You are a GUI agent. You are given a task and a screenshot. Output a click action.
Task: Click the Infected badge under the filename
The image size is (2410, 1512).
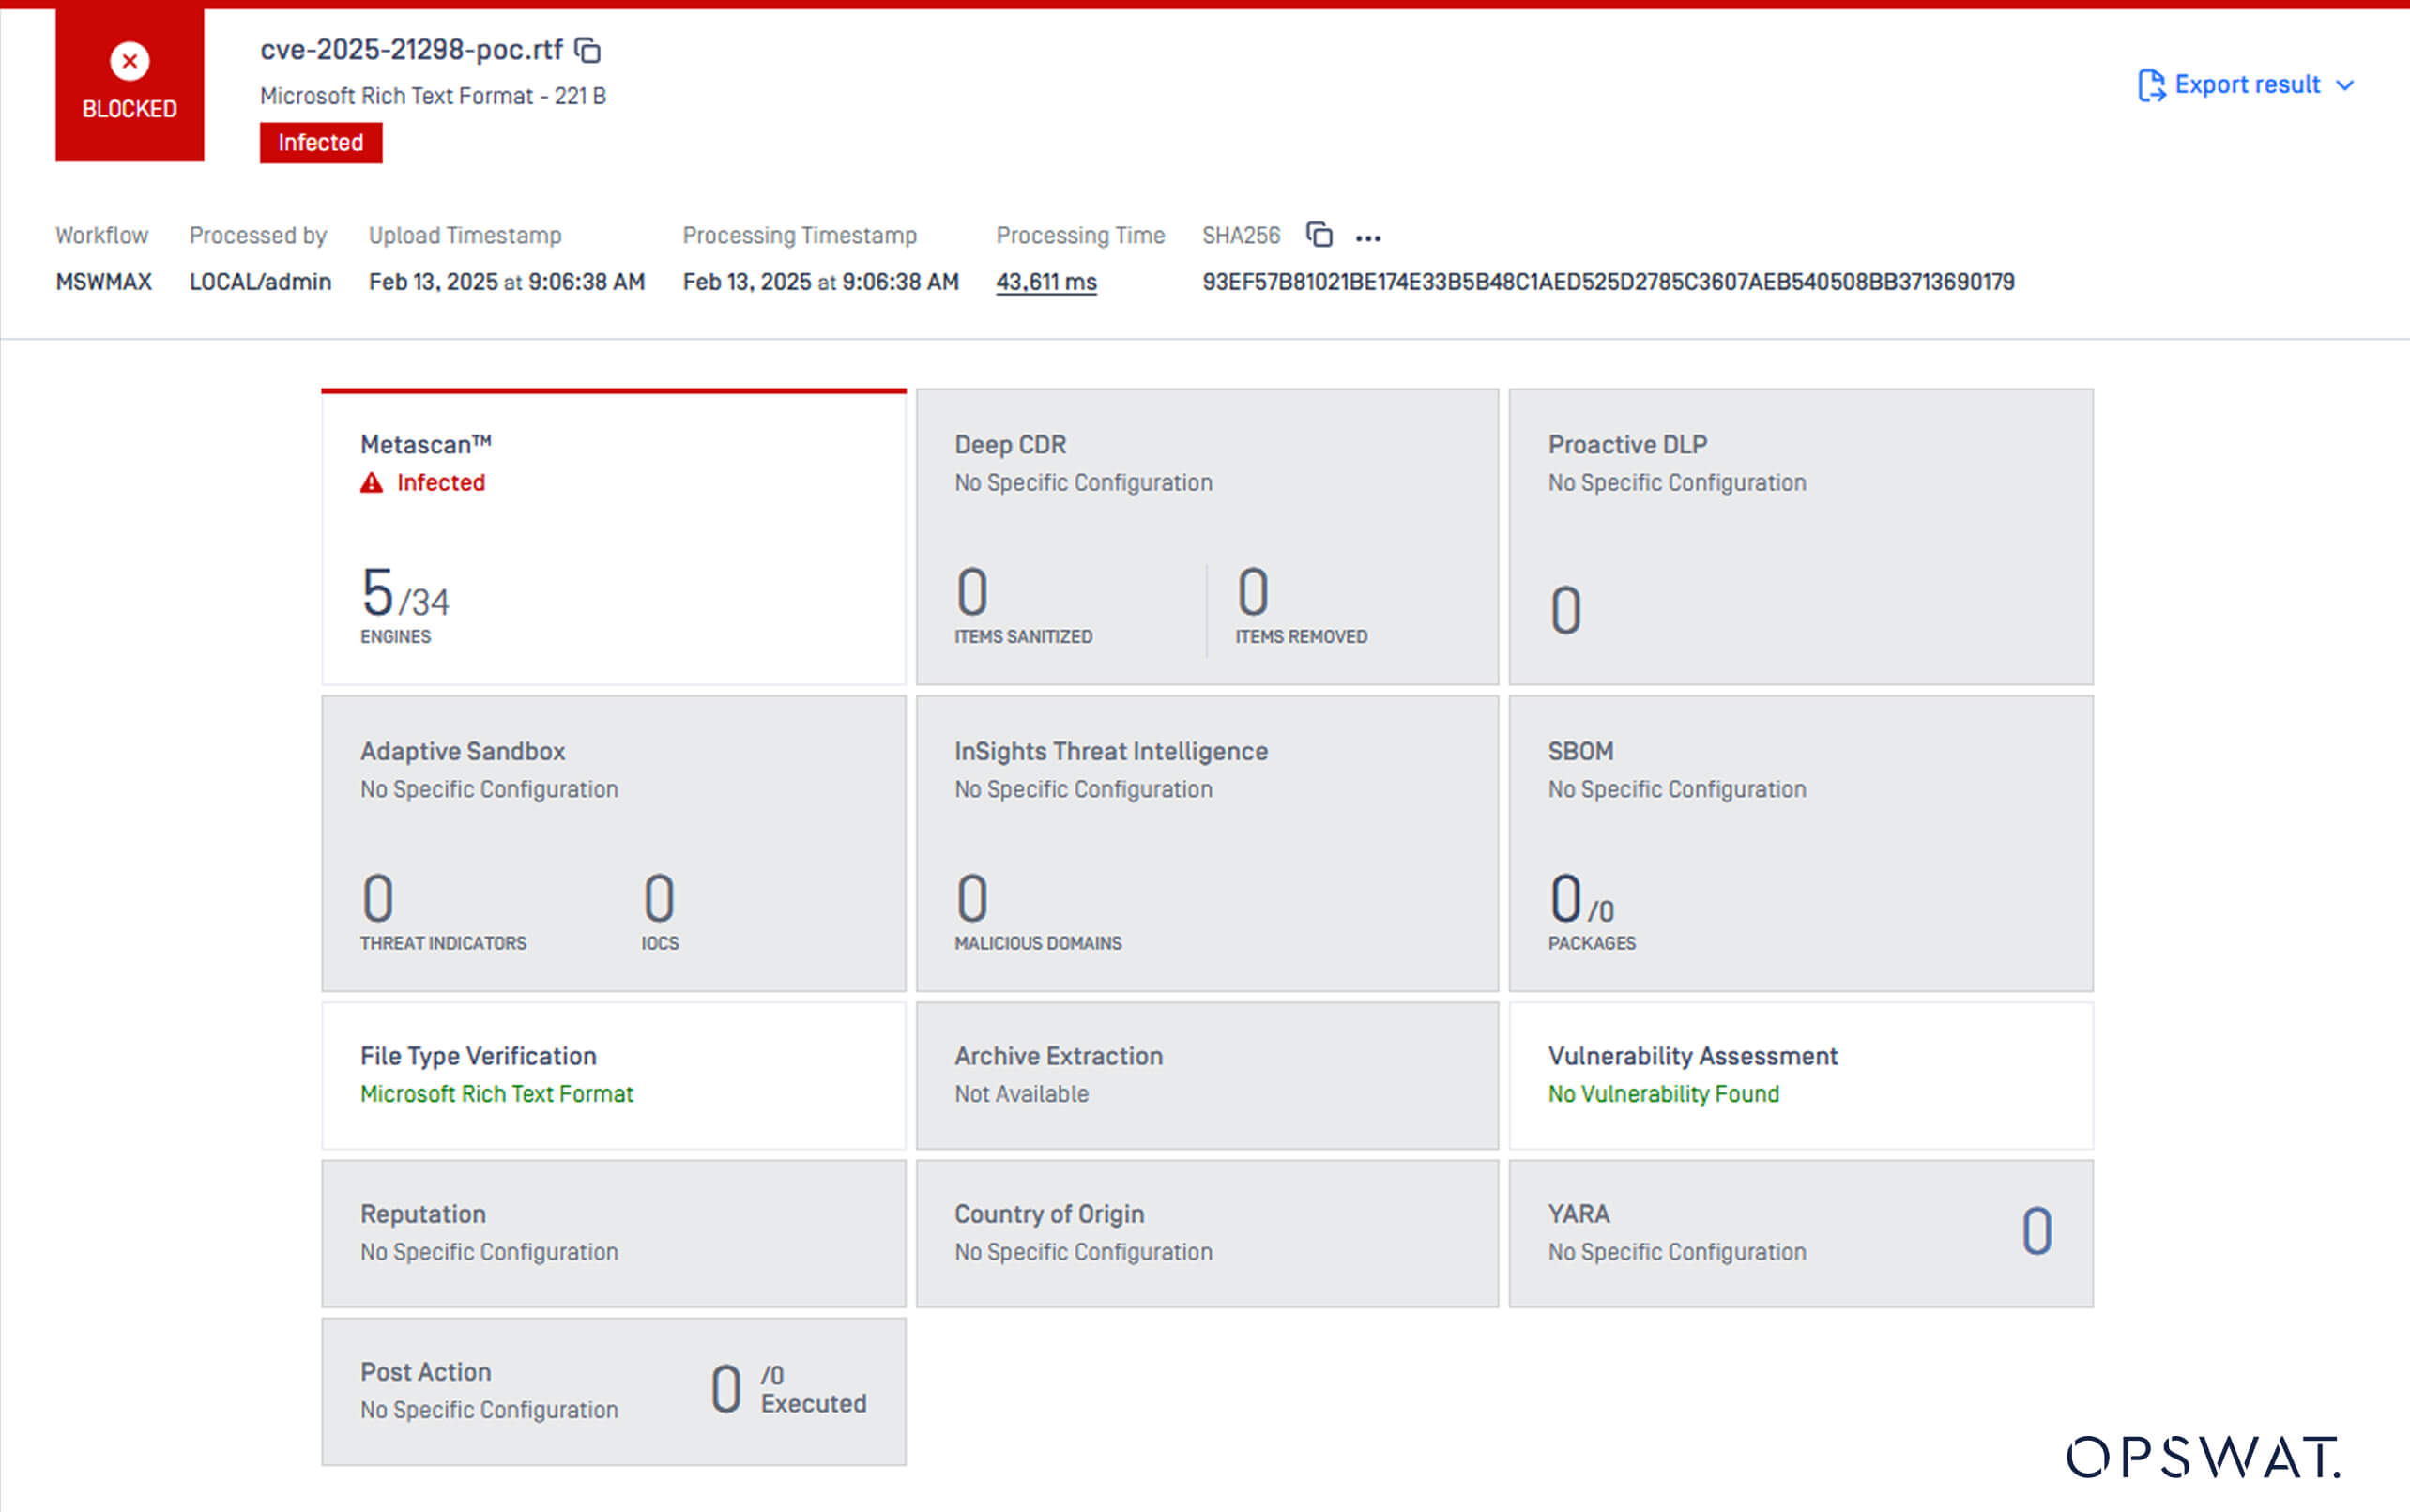(x=321, y=142)
